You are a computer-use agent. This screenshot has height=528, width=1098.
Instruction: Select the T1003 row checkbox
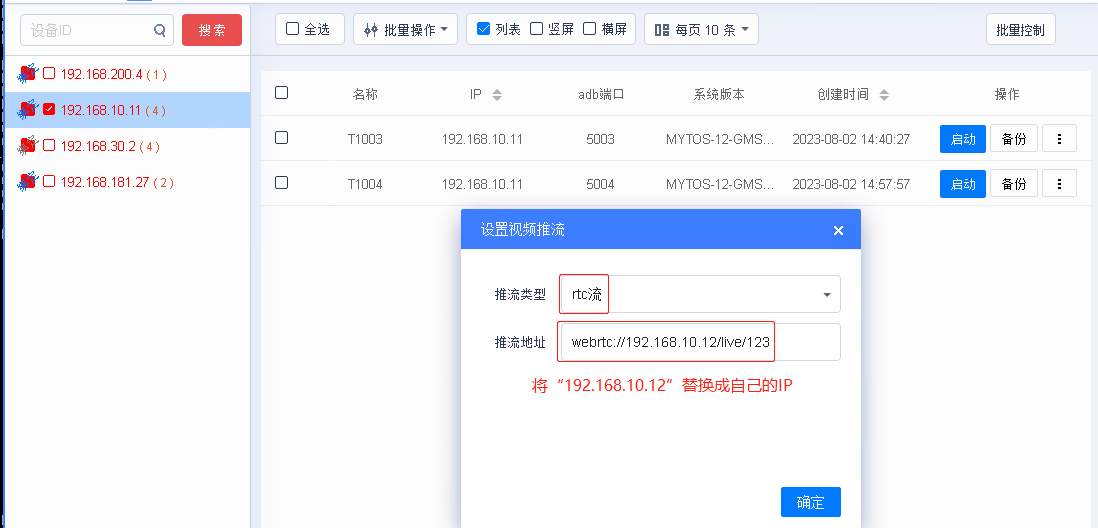282,138
